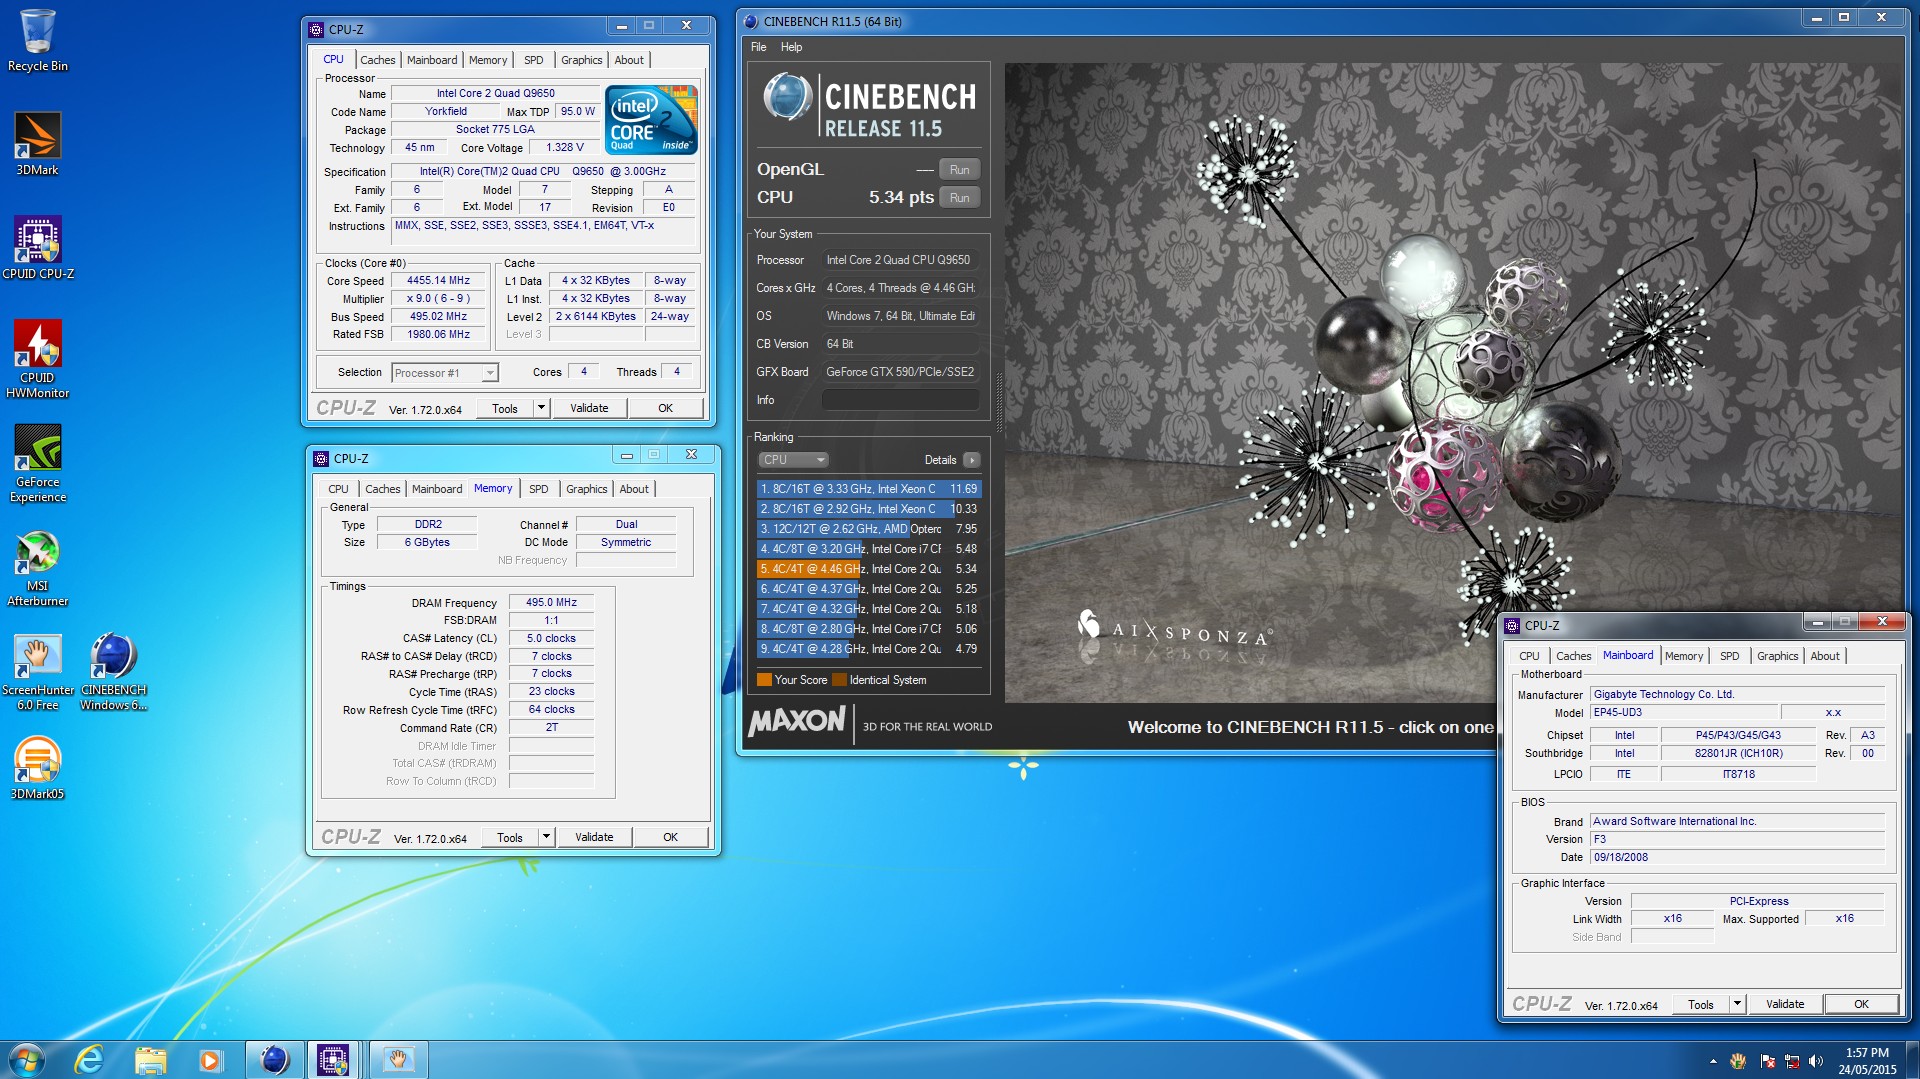
Task: Click OK in Memory CPU-Z window
Action: click(x=670, y=837)
